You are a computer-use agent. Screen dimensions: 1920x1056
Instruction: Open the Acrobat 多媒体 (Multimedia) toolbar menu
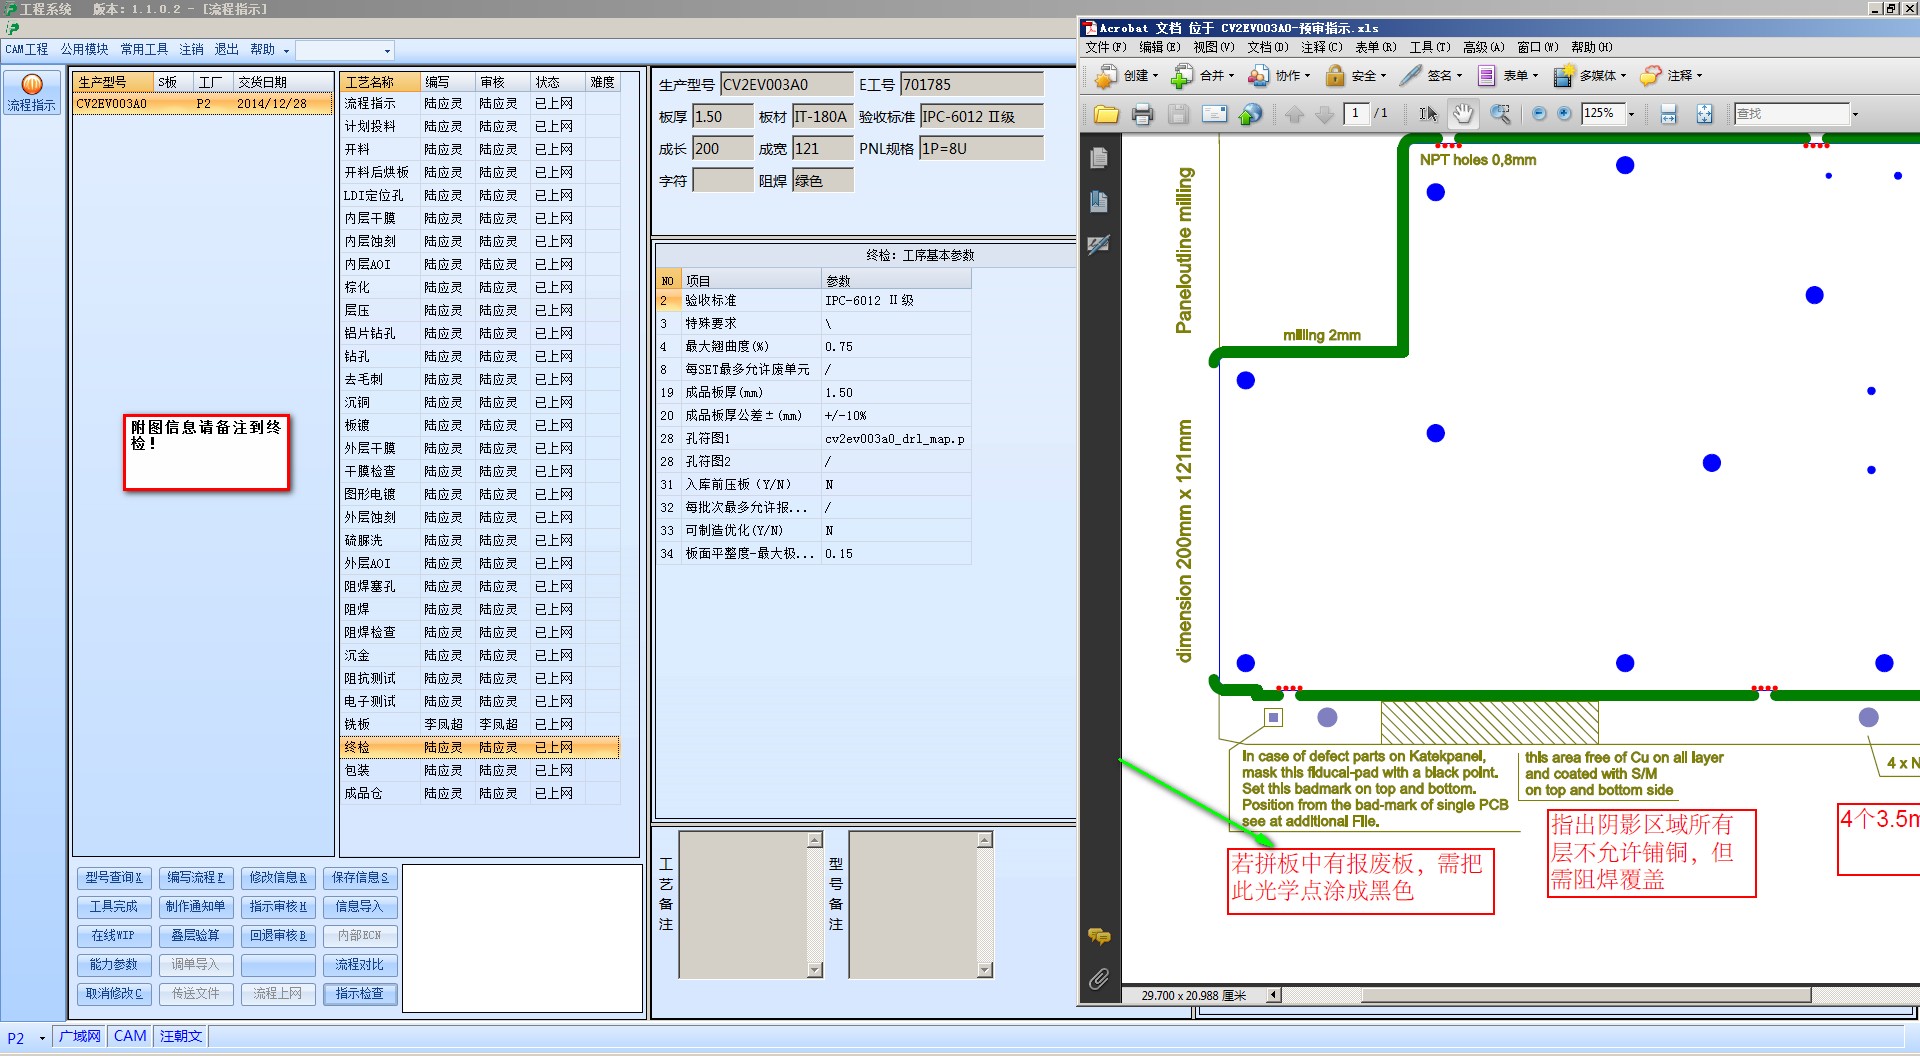[1589, 75]
